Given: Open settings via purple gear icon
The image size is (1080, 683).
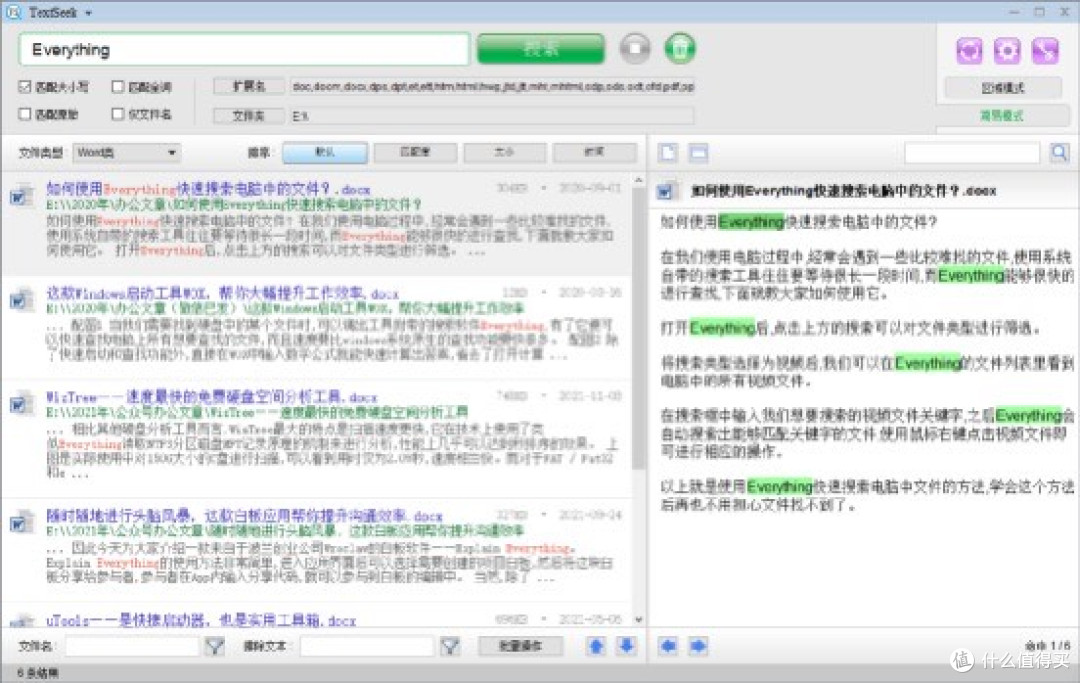Looking at the screenshot, I should [x=1006, y=51].
